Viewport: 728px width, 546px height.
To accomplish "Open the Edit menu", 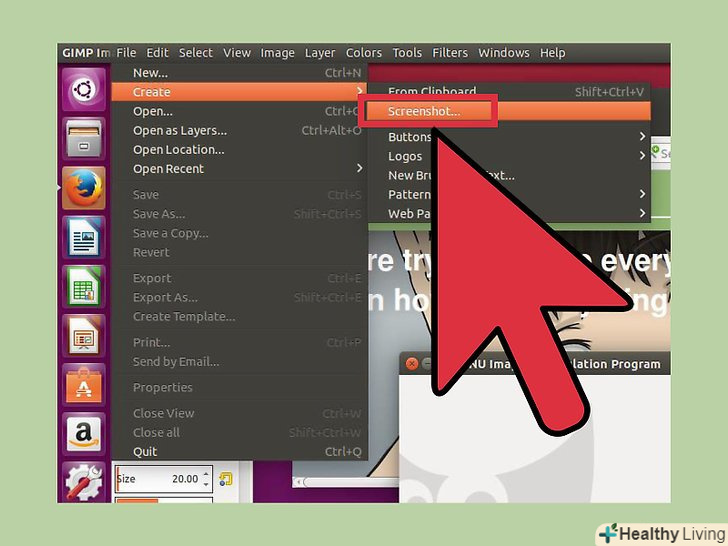I will click(x=157, y=53).
